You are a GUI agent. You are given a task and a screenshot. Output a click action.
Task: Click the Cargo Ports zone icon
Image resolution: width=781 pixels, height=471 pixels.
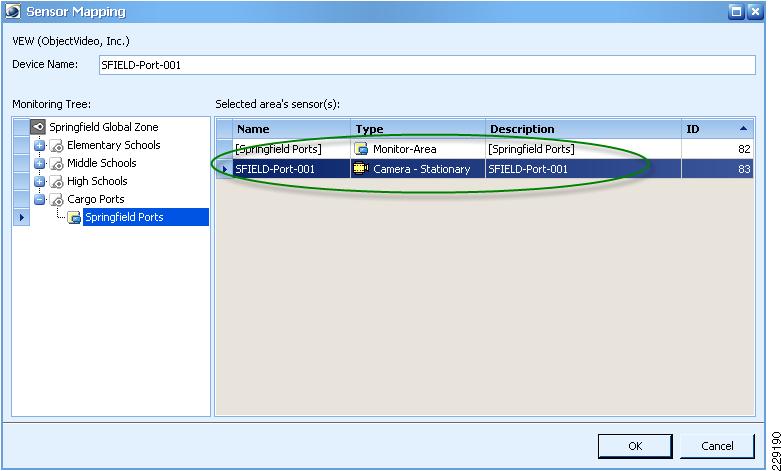tap(57, 200)
